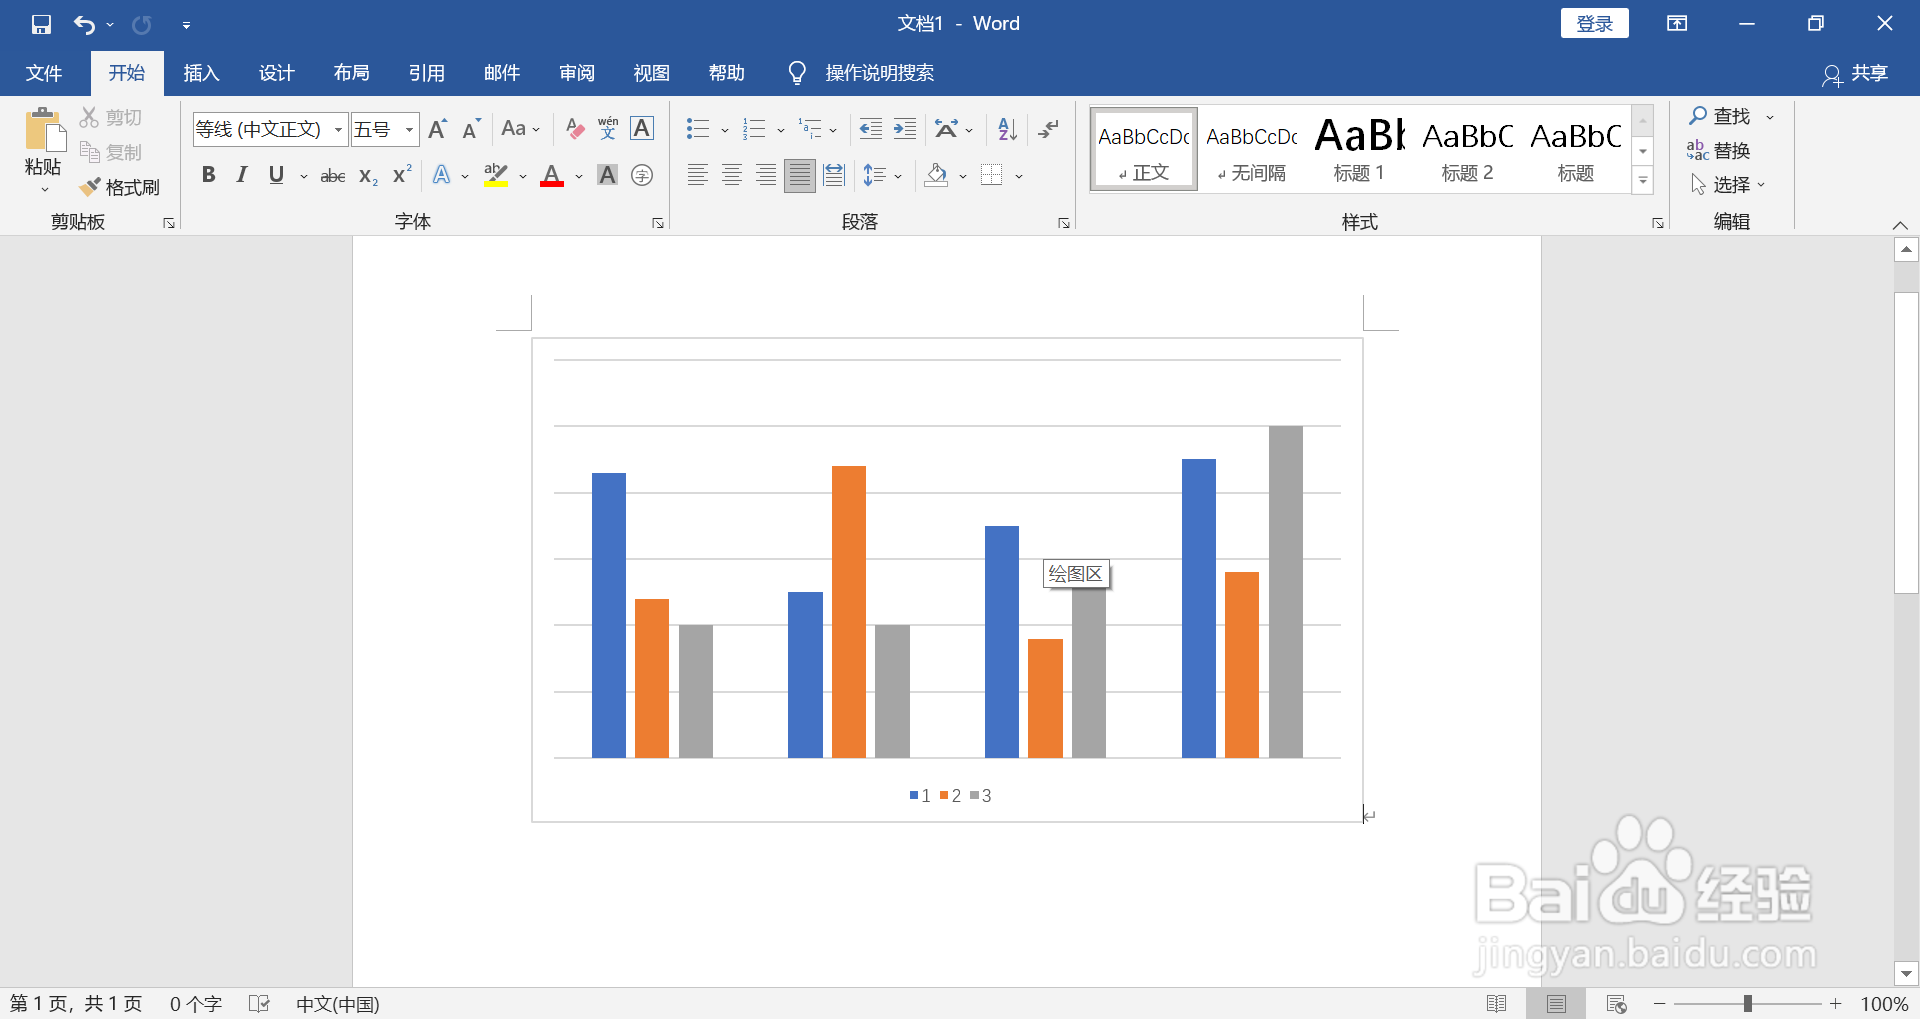Undo the last action
The image size is (1920, 1019).
tap(85, 24)
